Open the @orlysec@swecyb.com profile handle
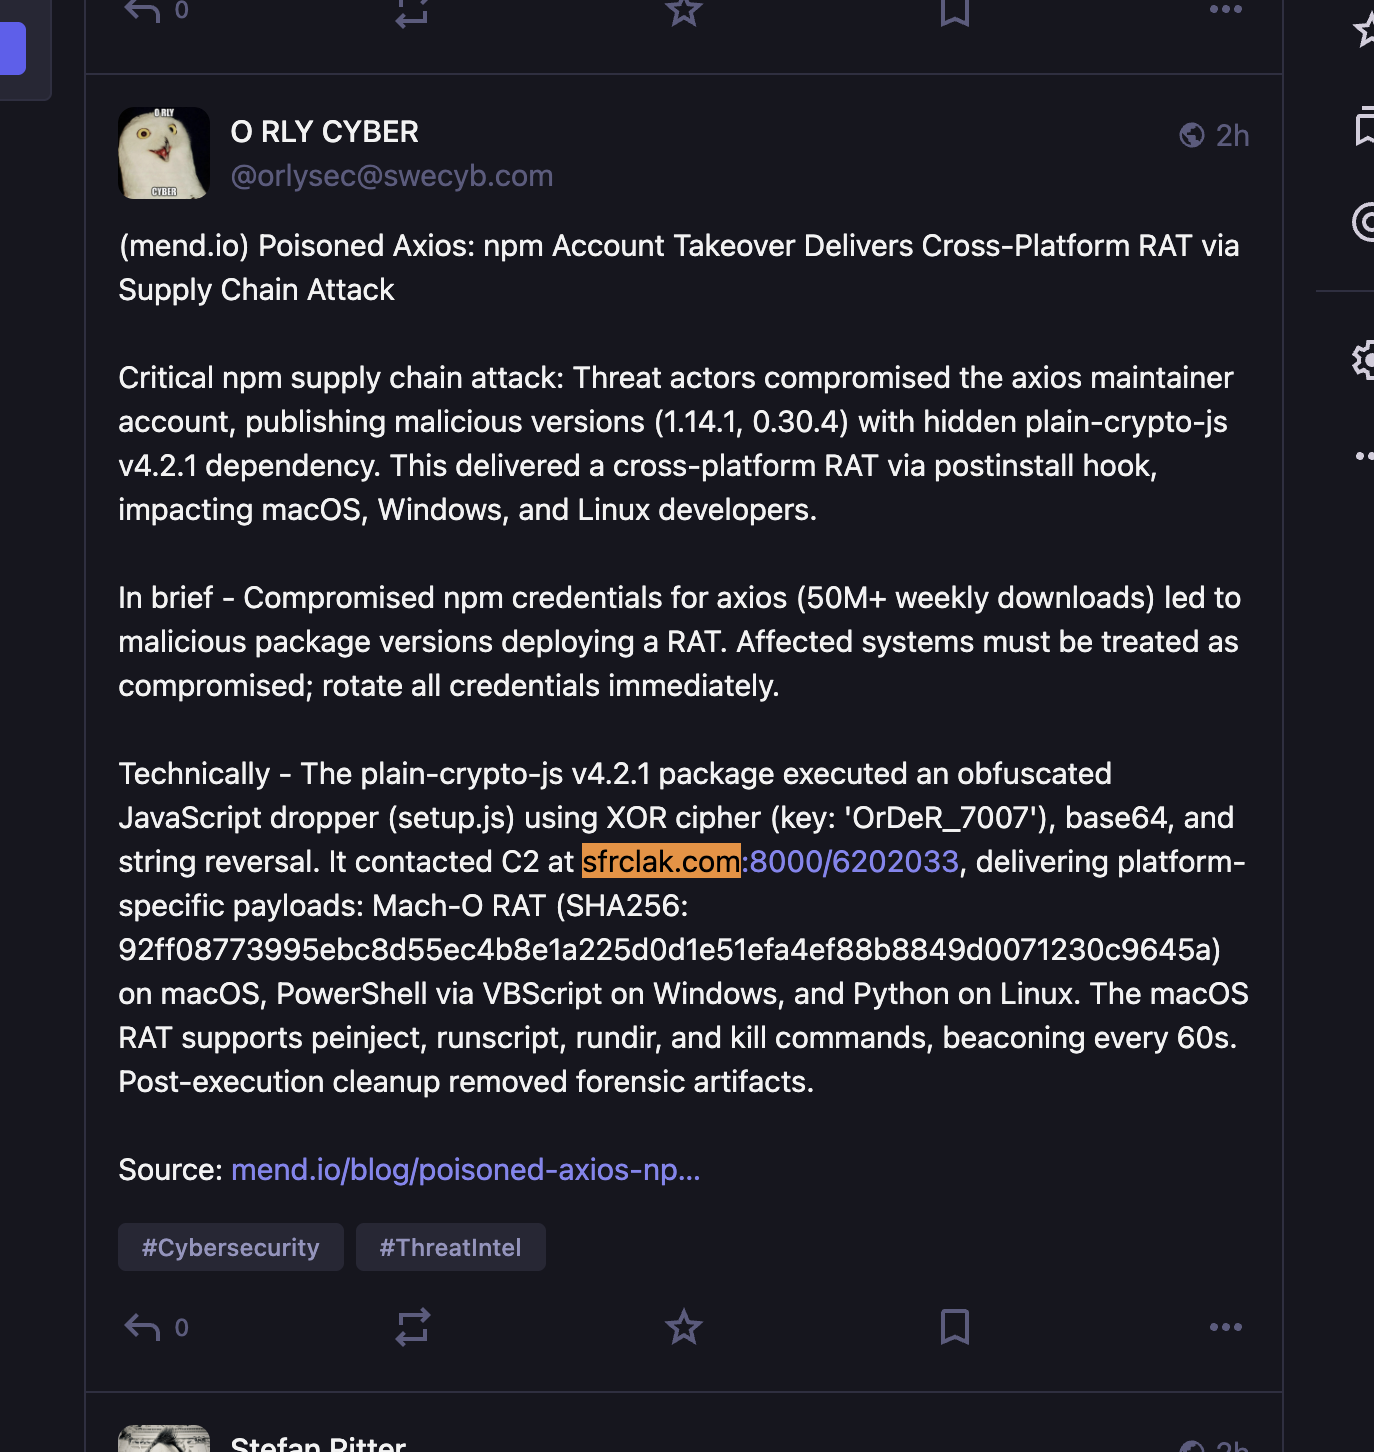 391,176
